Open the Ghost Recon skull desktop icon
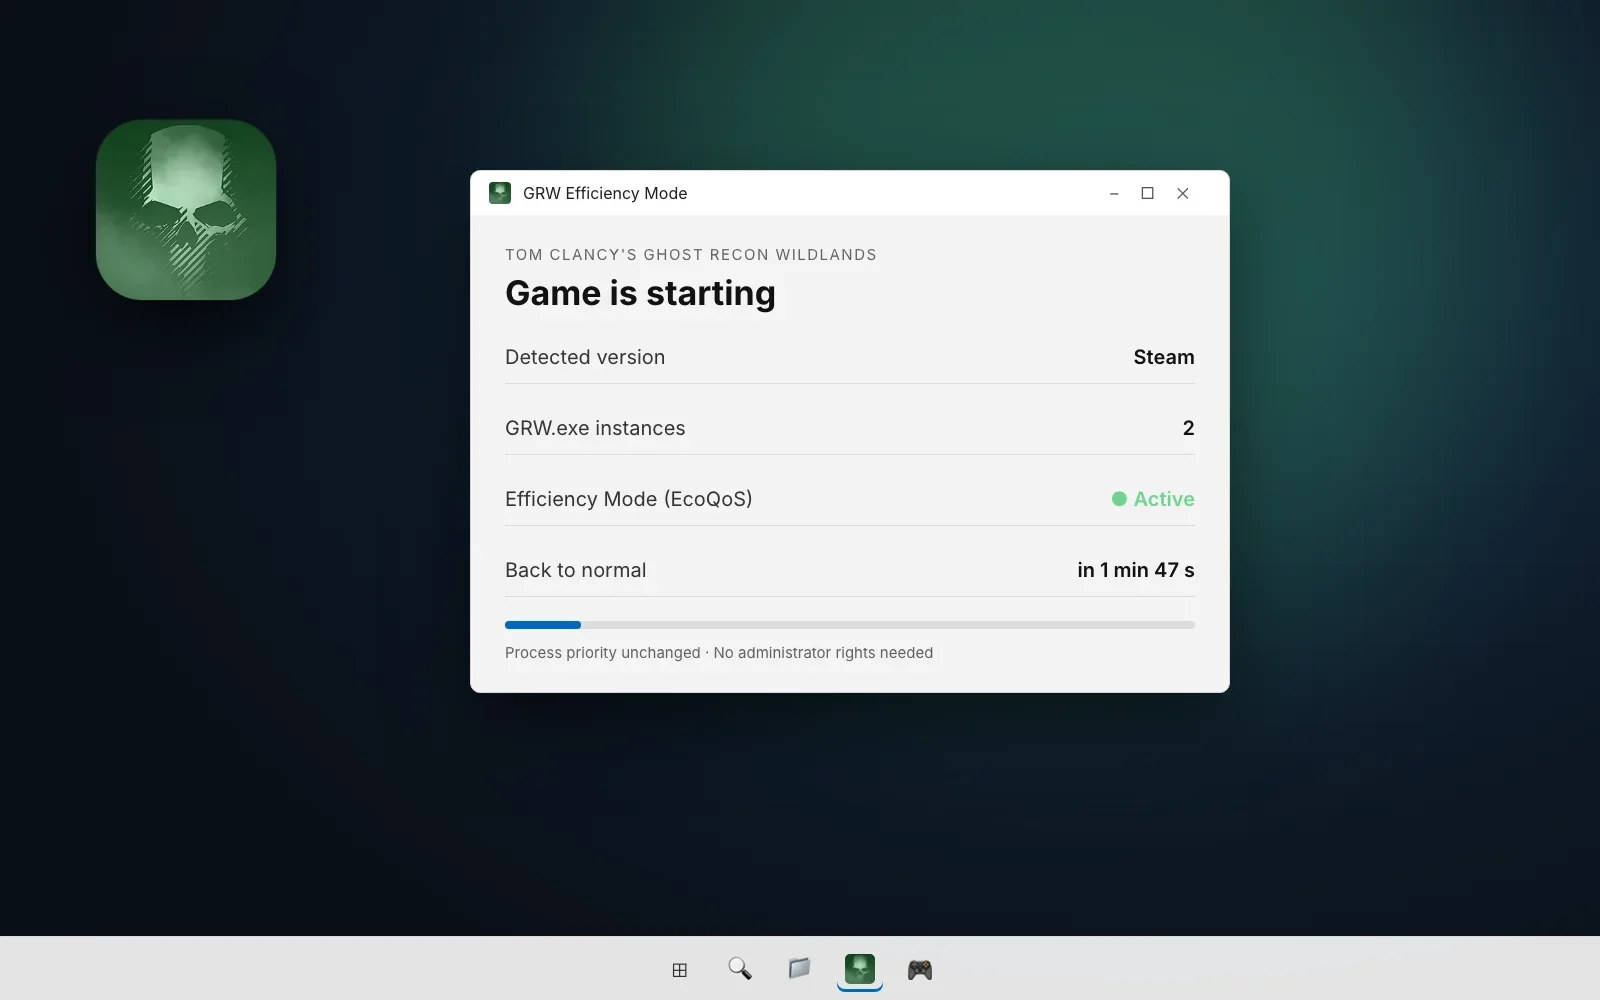 click(x=186, y=210)
